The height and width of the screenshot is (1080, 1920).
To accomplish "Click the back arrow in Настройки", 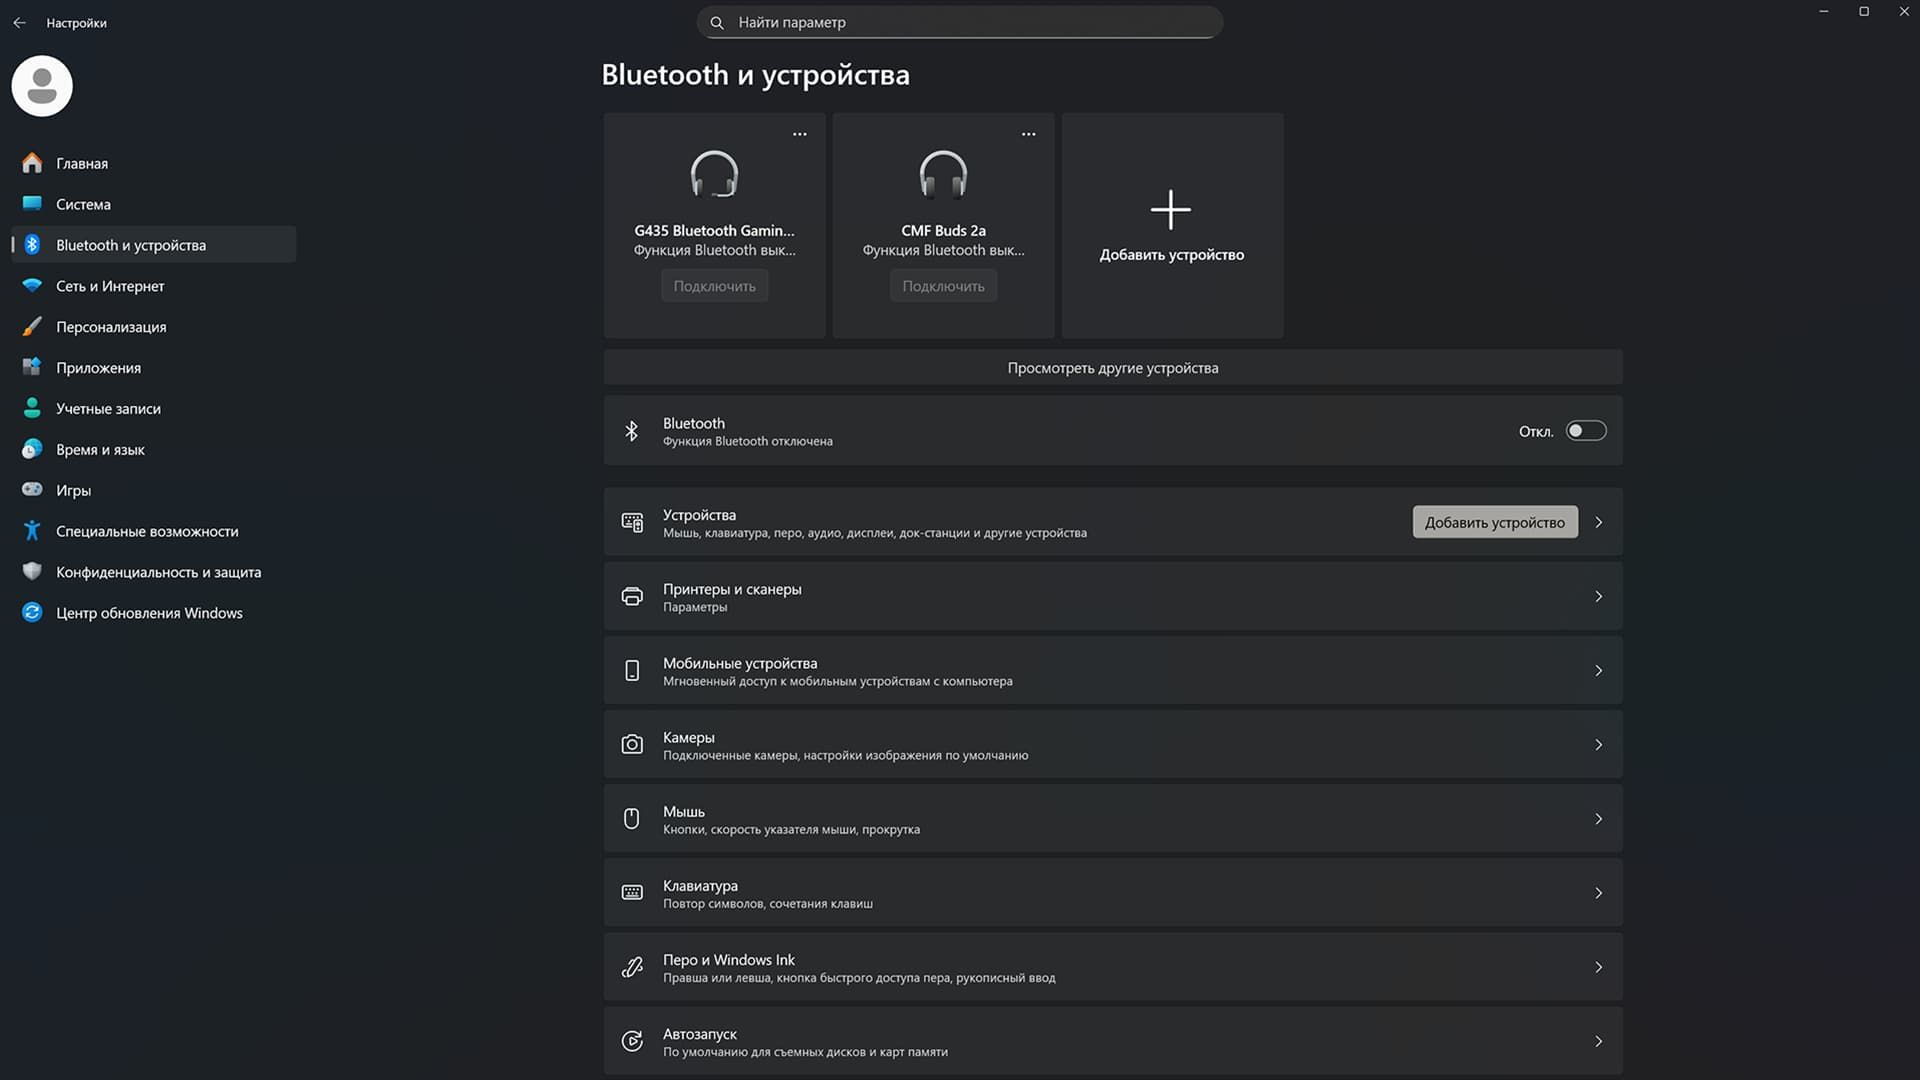I will (x=19, y=22).
